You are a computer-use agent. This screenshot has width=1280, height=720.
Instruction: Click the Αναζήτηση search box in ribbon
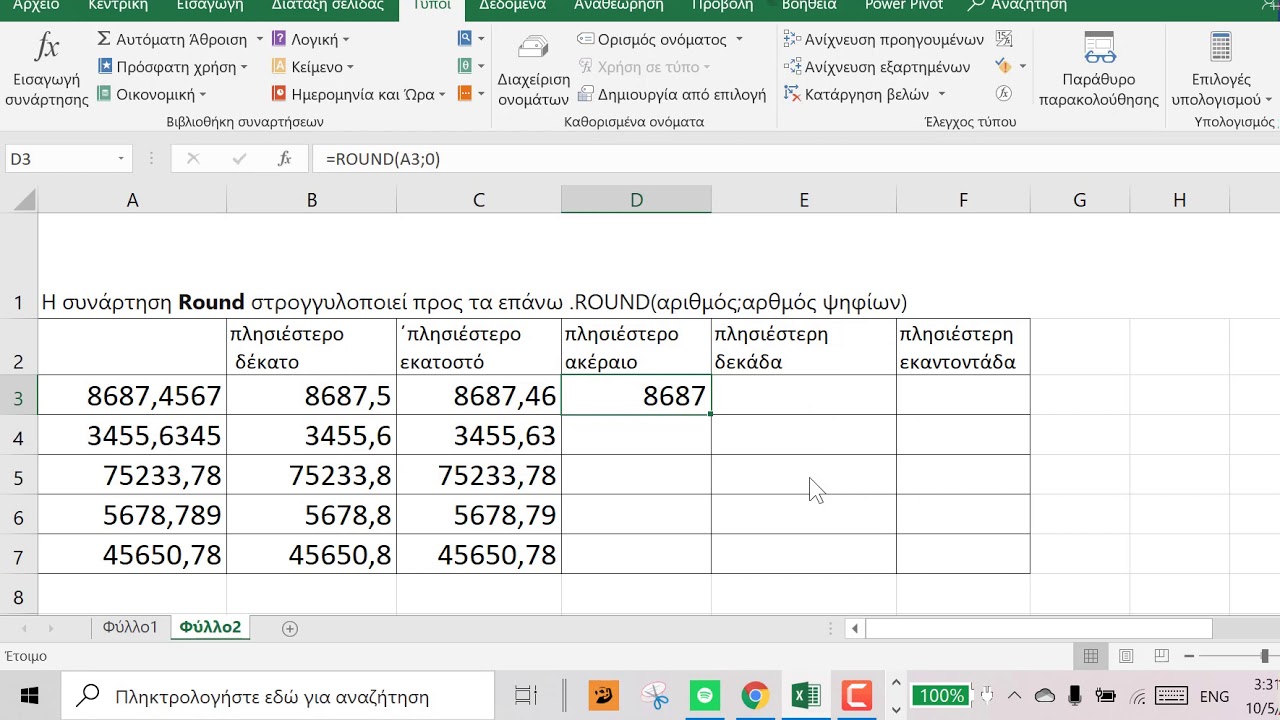1018,5
